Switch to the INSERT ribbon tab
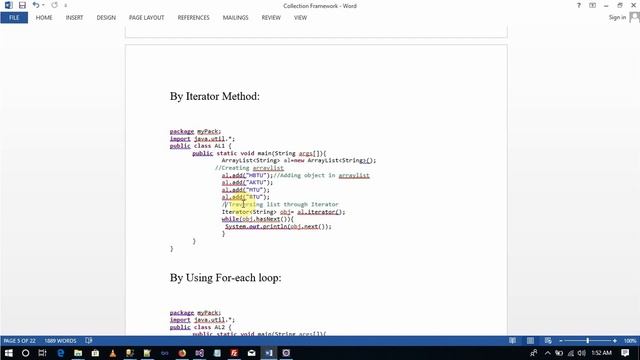This screenshot has height=360, width=640. coord(74,18)
